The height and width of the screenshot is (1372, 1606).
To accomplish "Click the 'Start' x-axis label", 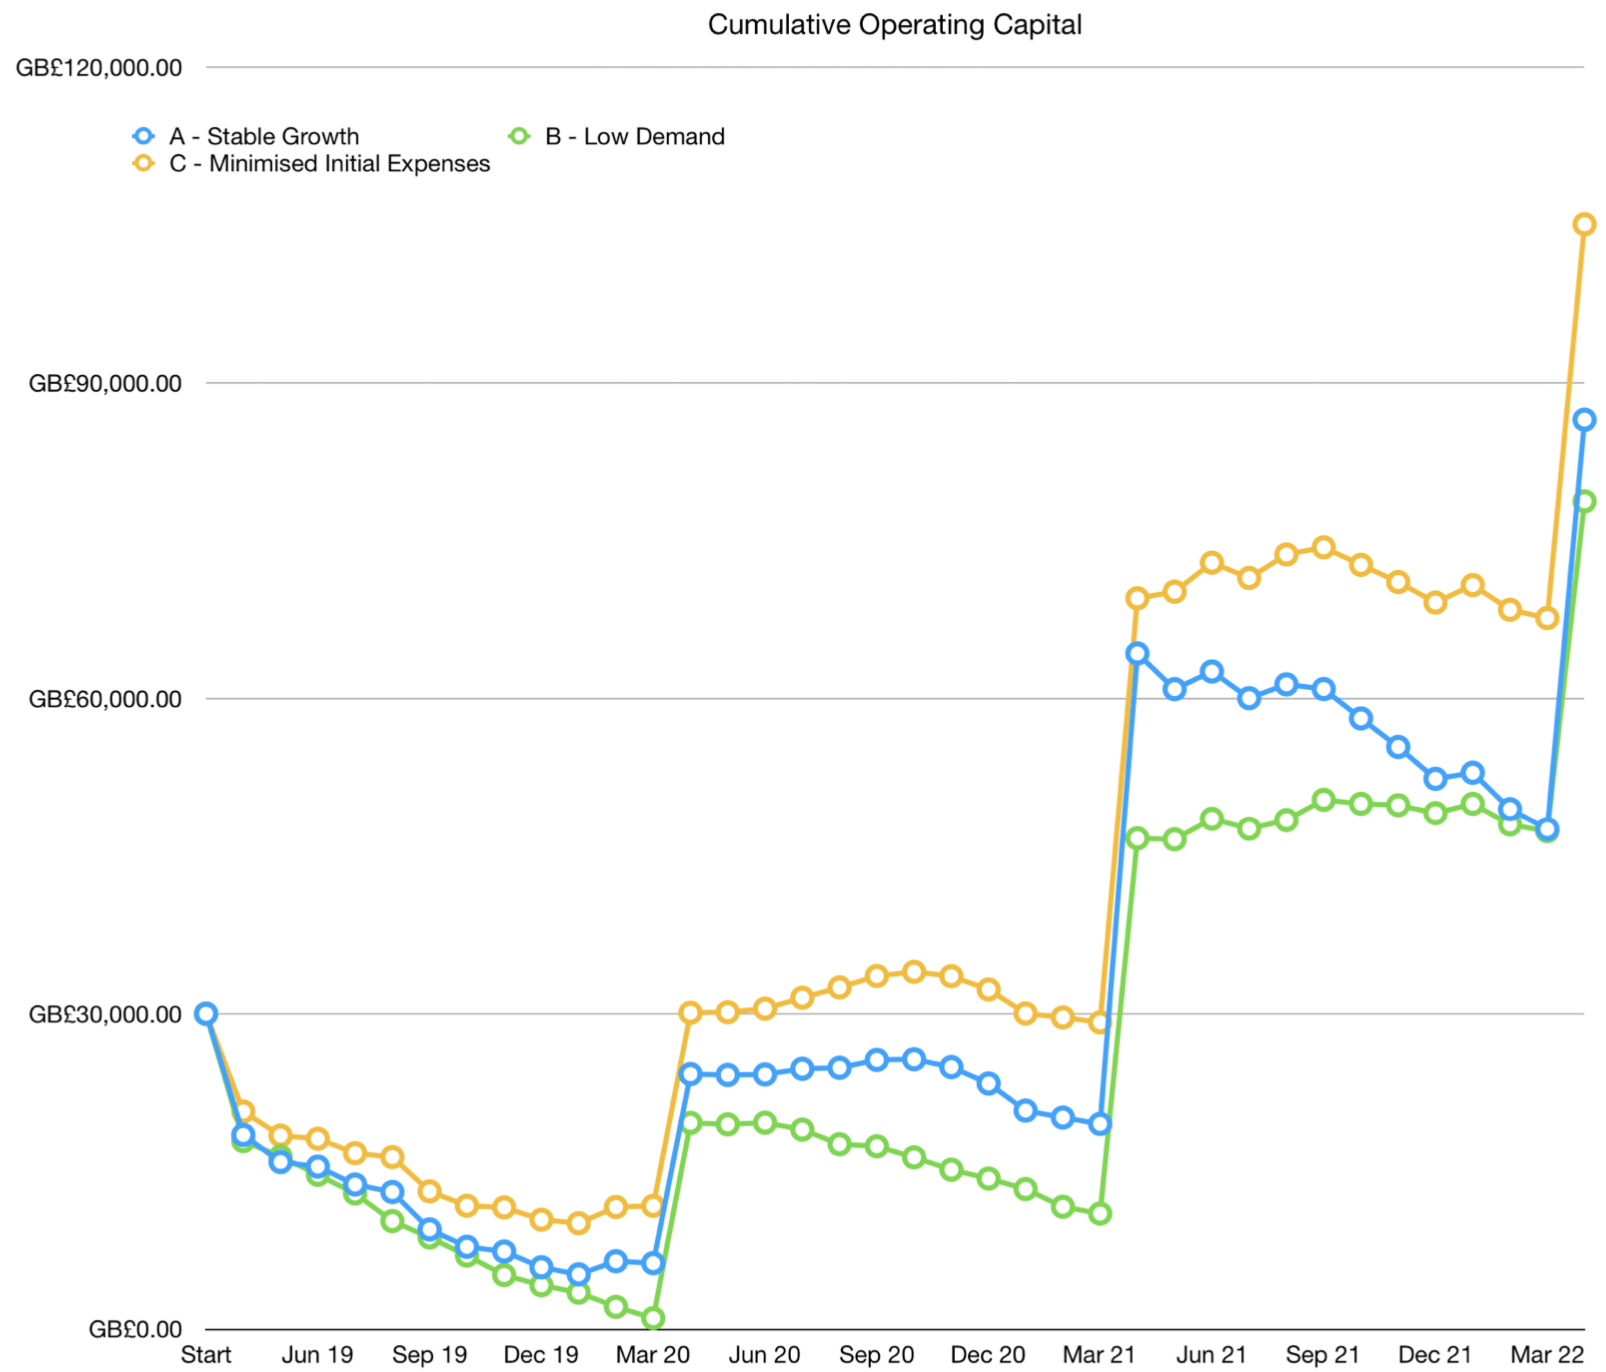I will click(206, 1354).
